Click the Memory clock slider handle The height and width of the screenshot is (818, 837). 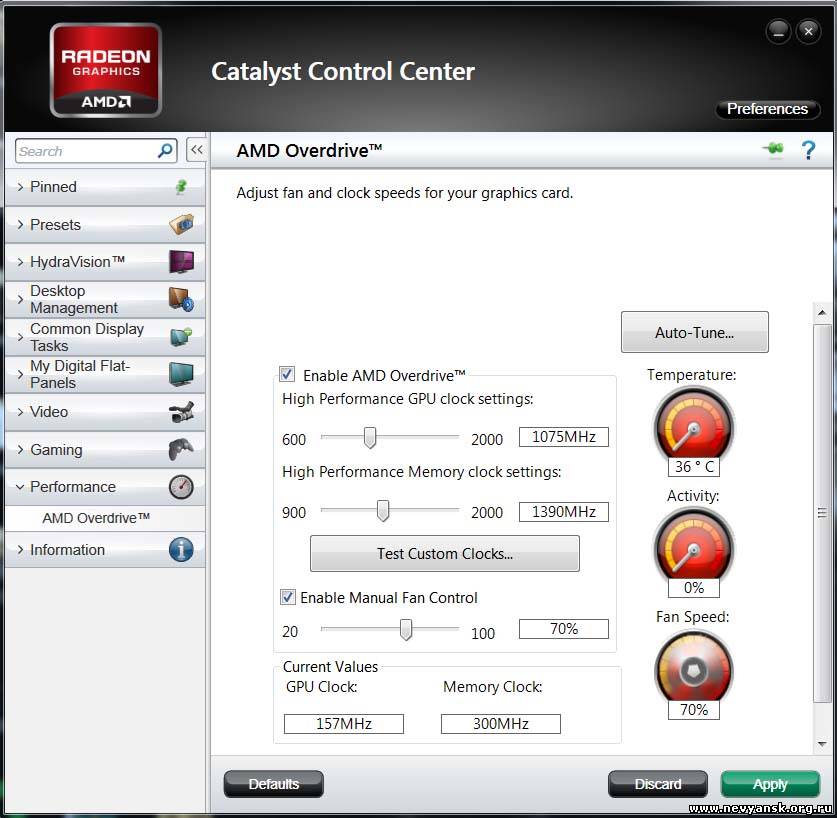(x=383, y=511)
